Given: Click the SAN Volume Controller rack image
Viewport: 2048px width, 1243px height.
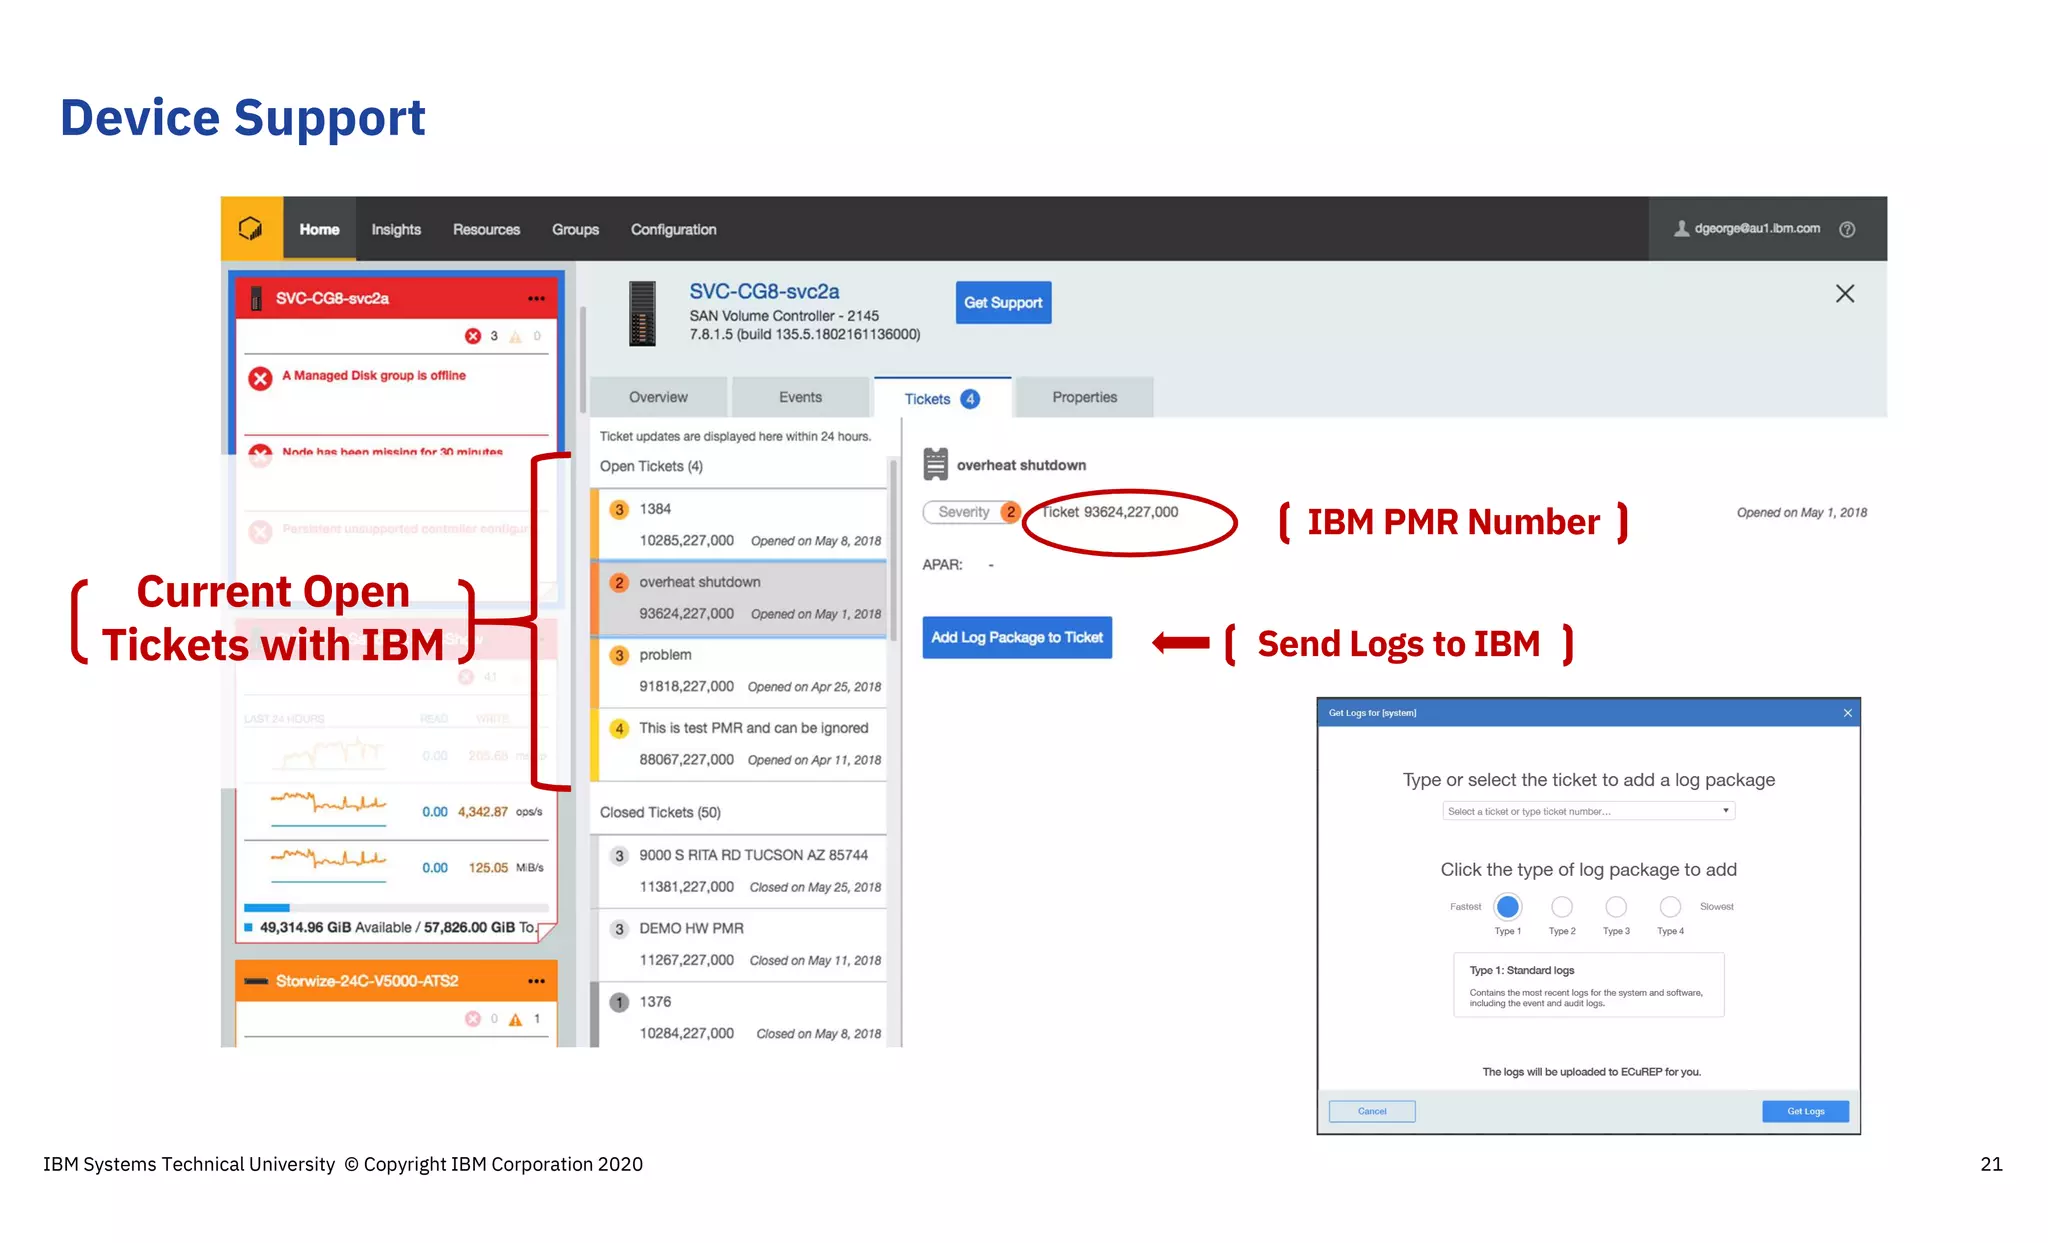Looking at the screenshot, I should (x=642, y=313).
